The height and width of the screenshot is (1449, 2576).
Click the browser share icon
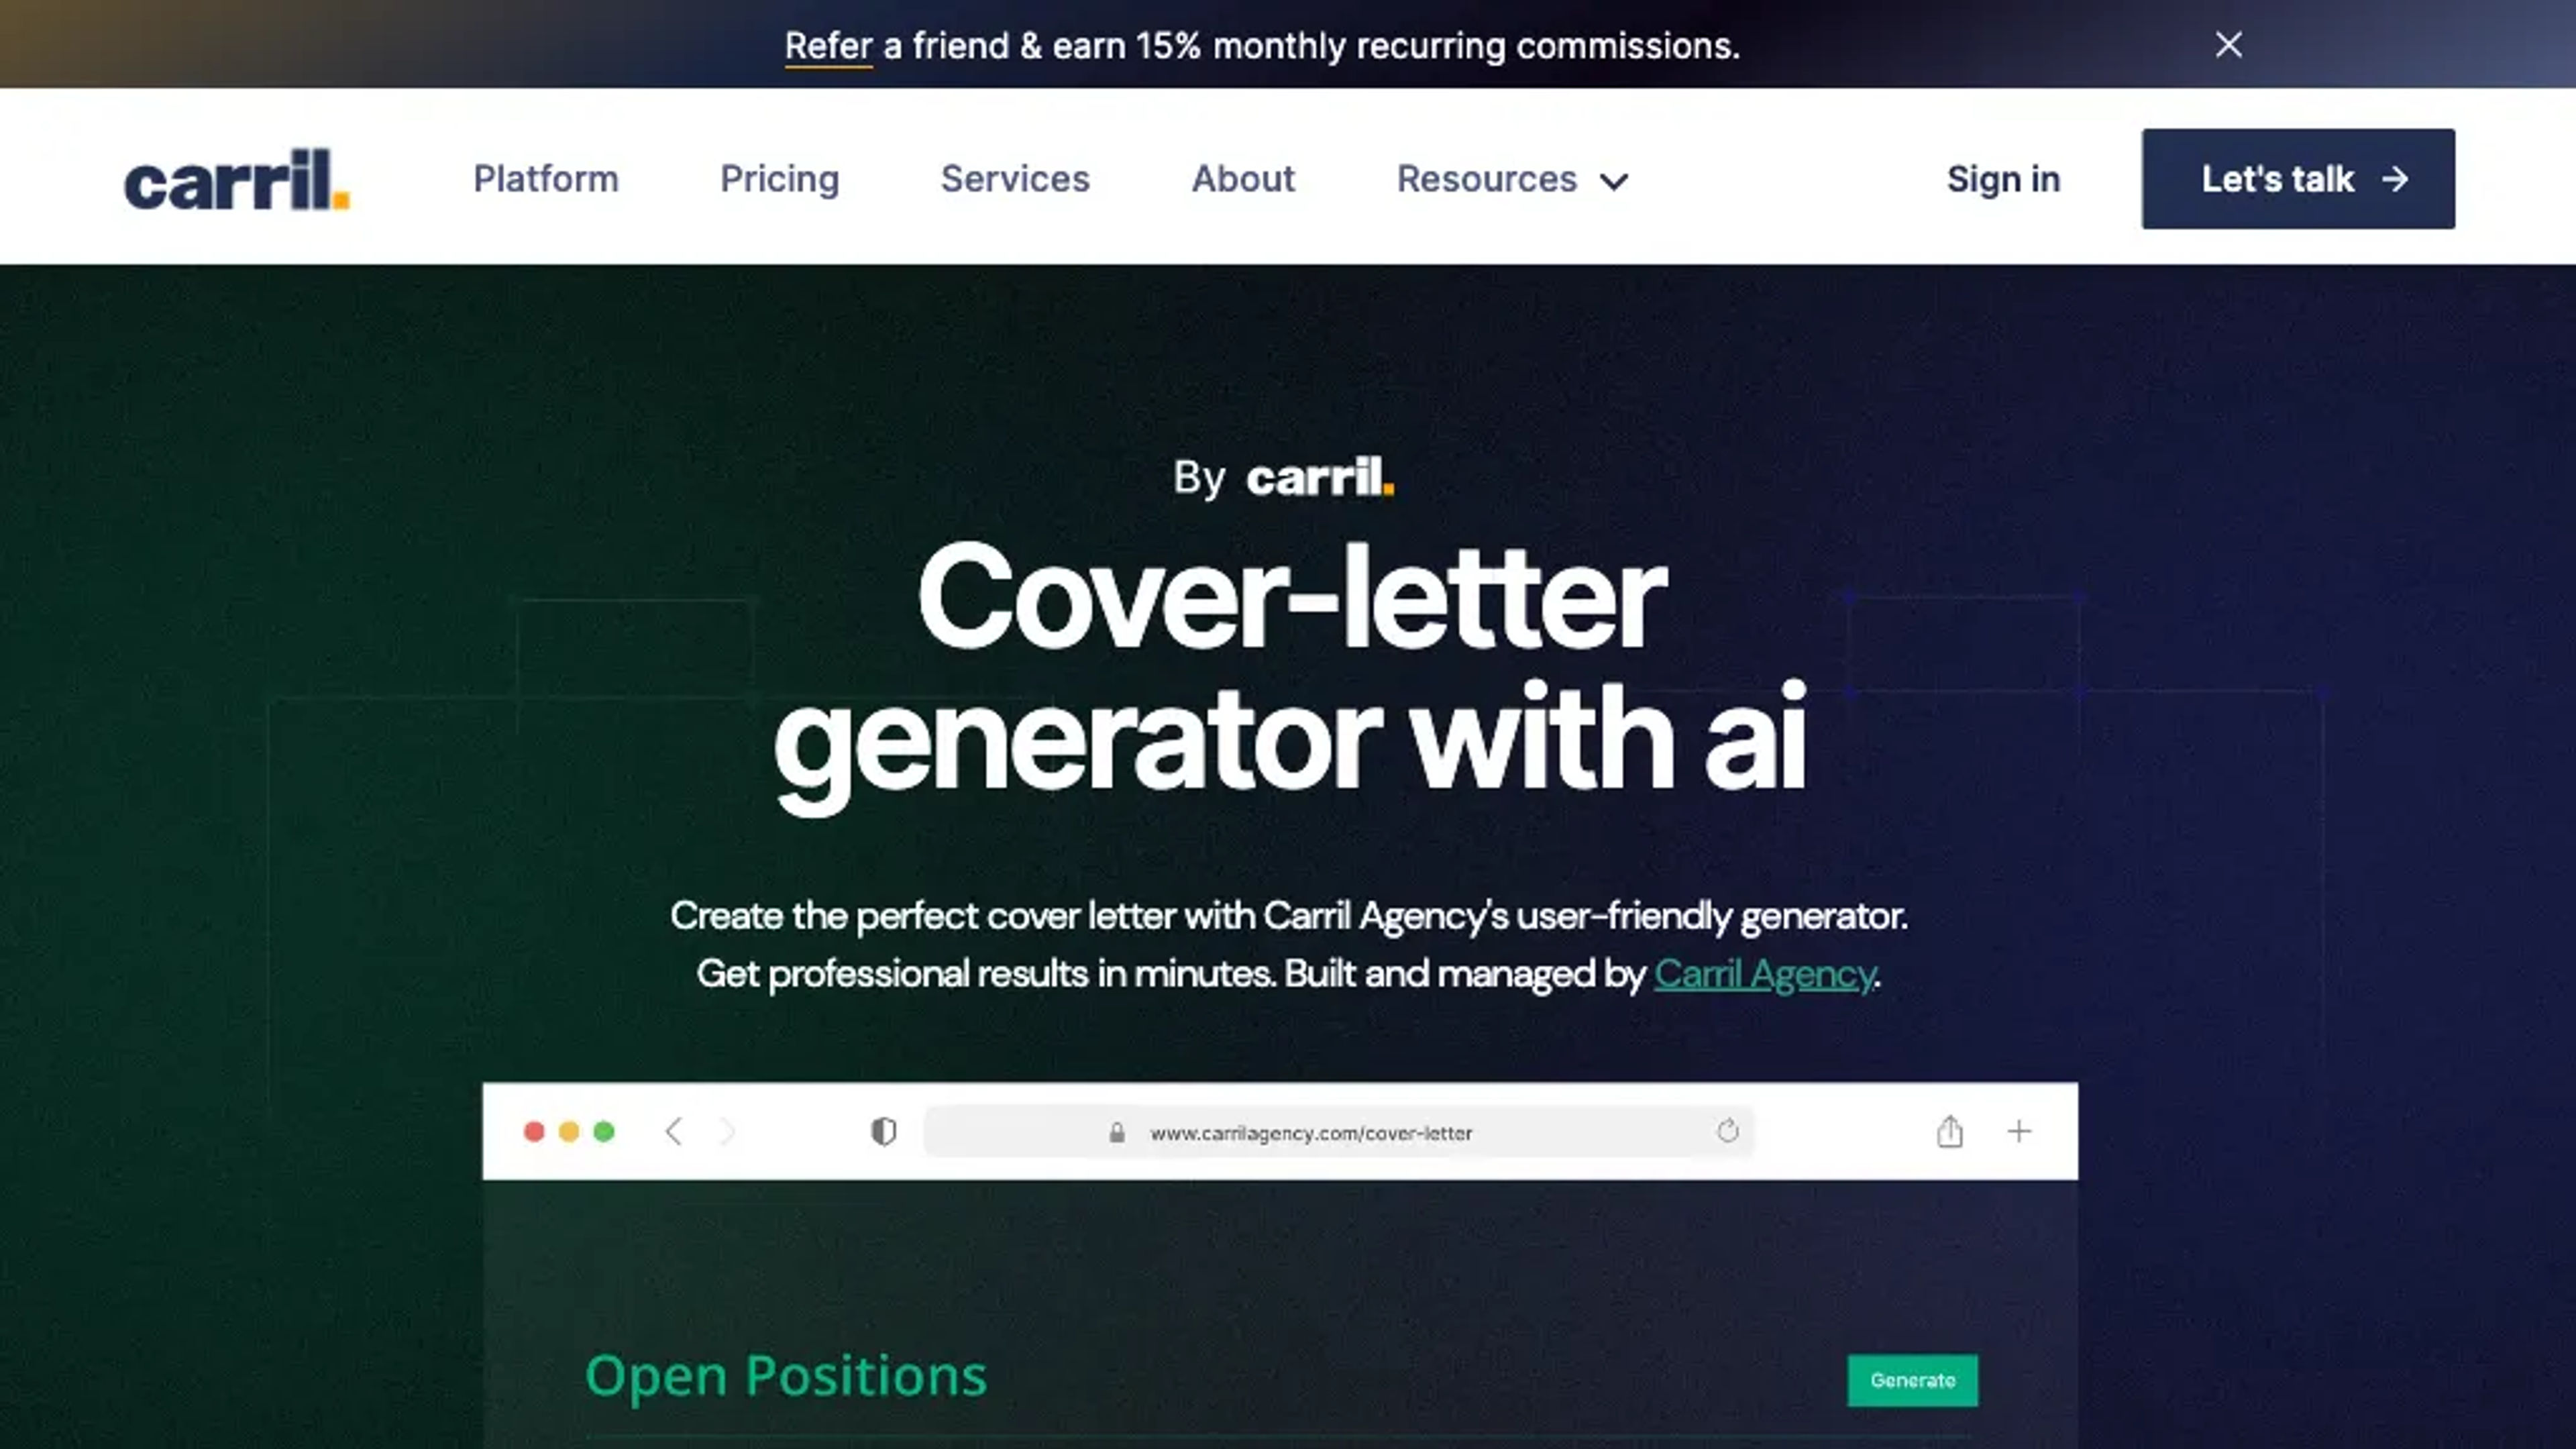point(1949,1130)
